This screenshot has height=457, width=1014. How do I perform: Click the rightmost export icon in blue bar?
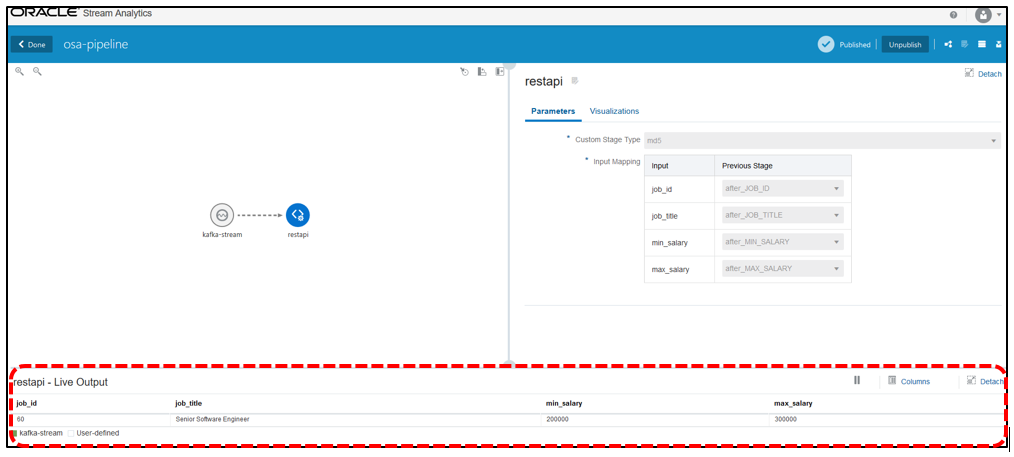(x=999, y=45)
